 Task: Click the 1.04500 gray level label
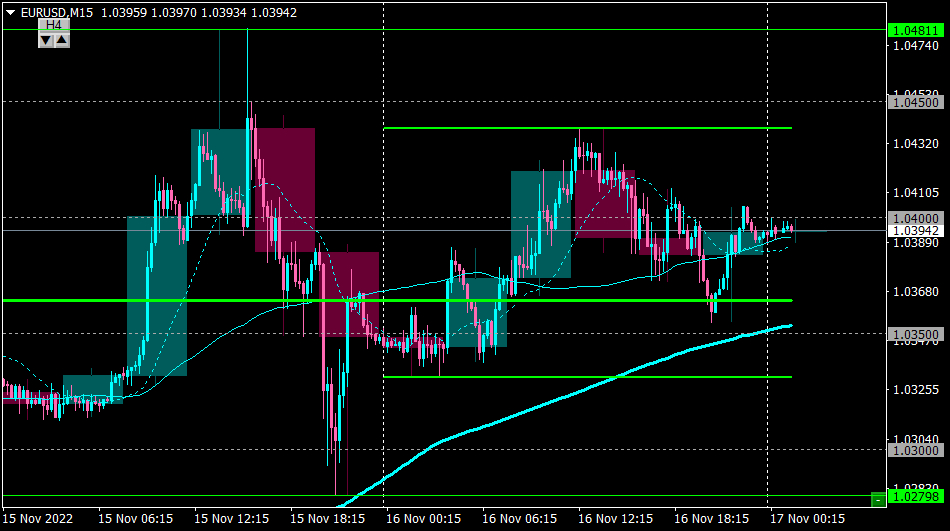(x=915, y=102)
